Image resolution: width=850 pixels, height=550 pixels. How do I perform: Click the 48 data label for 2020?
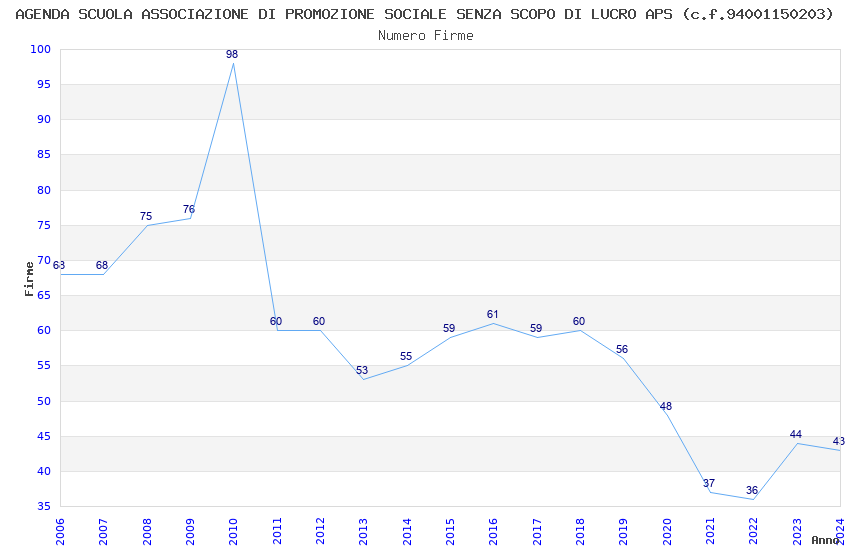pyautogui.click(x=666, y=406)
